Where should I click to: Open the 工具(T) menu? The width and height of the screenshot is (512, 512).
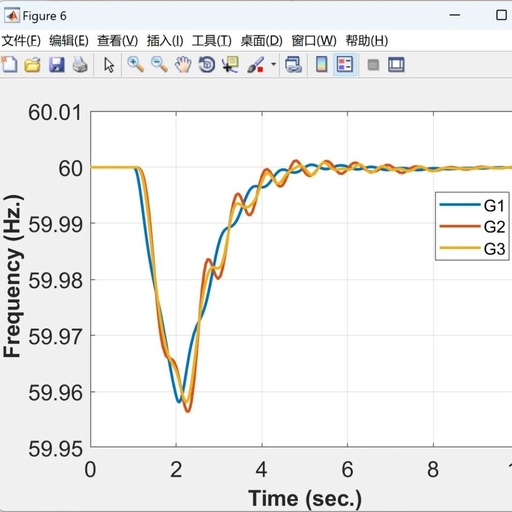[212, 41]
